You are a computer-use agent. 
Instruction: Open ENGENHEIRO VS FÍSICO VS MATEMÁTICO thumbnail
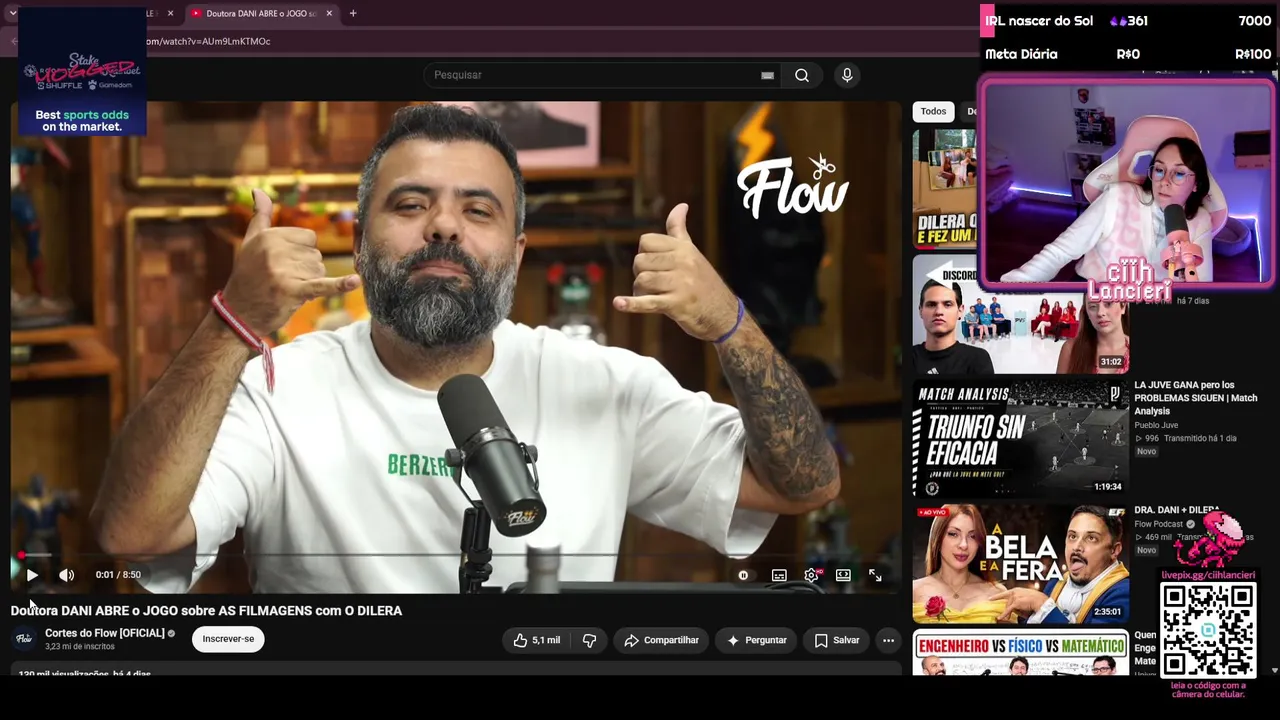point(1020,653)
